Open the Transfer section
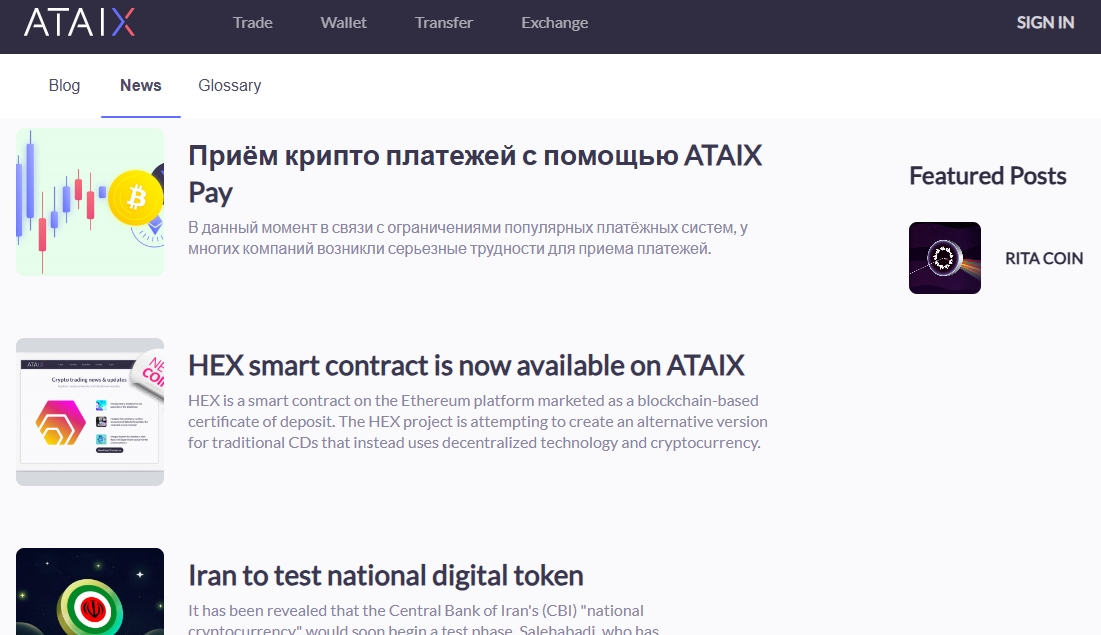The width and height of the screenshot is (1101, 635). tap(444, 22)
